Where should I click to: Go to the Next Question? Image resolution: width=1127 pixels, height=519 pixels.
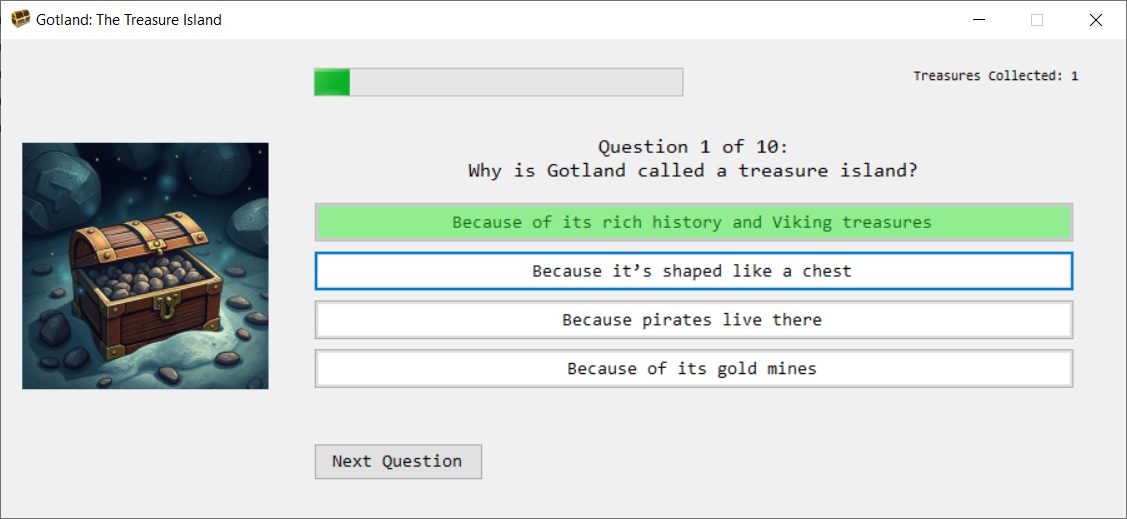coord(398,461)
